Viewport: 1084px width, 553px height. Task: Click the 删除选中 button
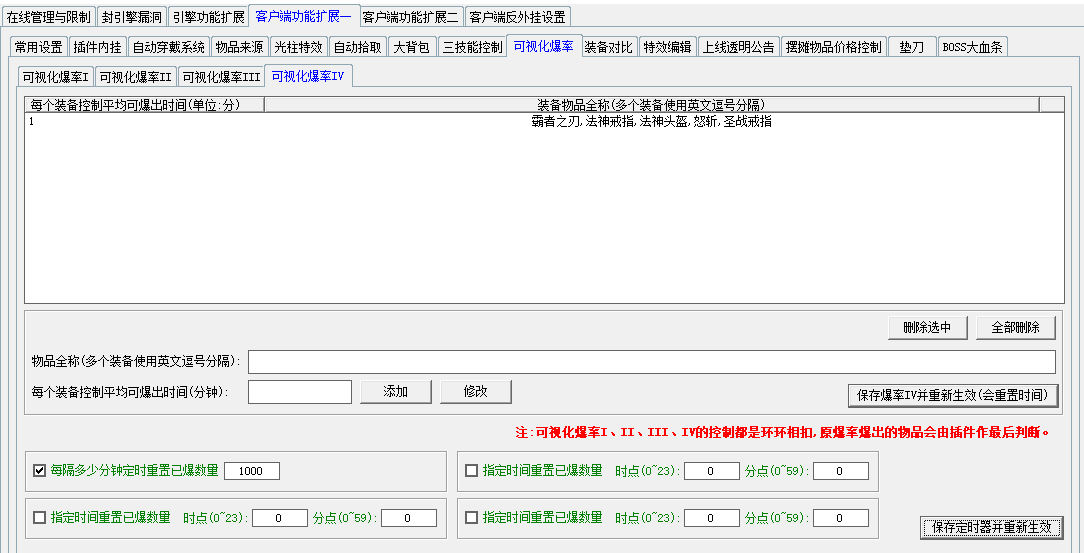pyautogui.click(x=927, y=328)
